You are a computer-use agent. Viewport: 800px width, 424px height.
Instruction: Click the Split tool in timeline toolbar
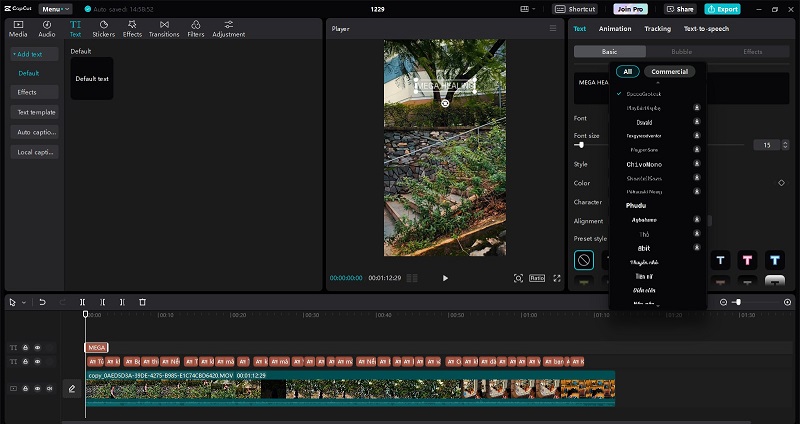(x=83, y=301)
